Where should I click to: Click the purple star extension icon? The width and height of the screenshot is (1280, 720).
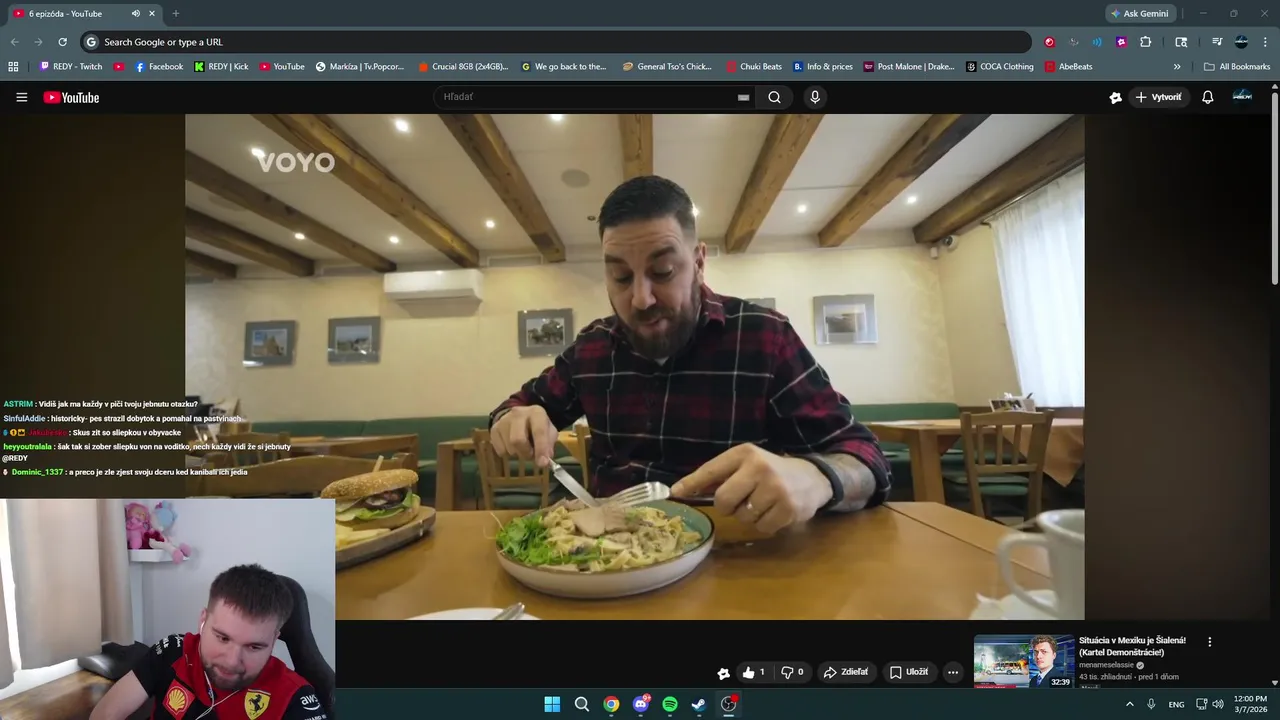coord(1121,42)
